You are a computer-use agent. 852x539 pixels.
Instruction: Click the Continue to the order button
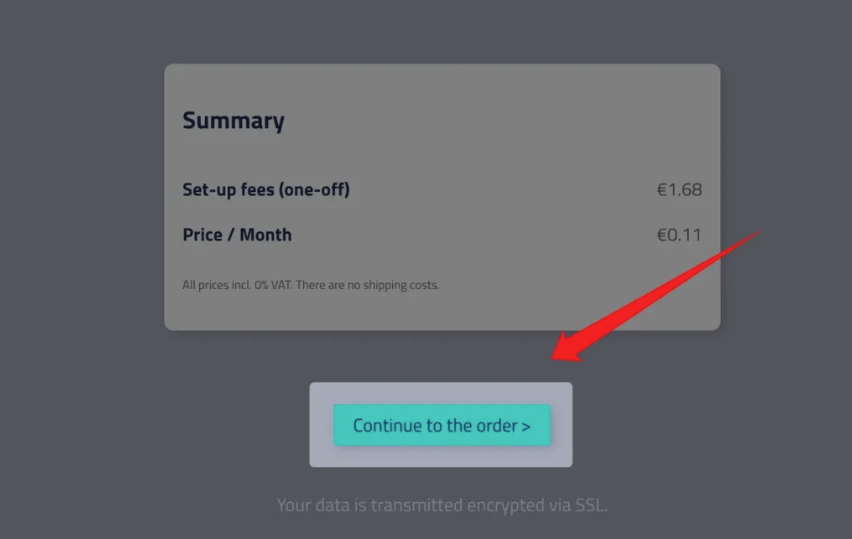(441, 425)
